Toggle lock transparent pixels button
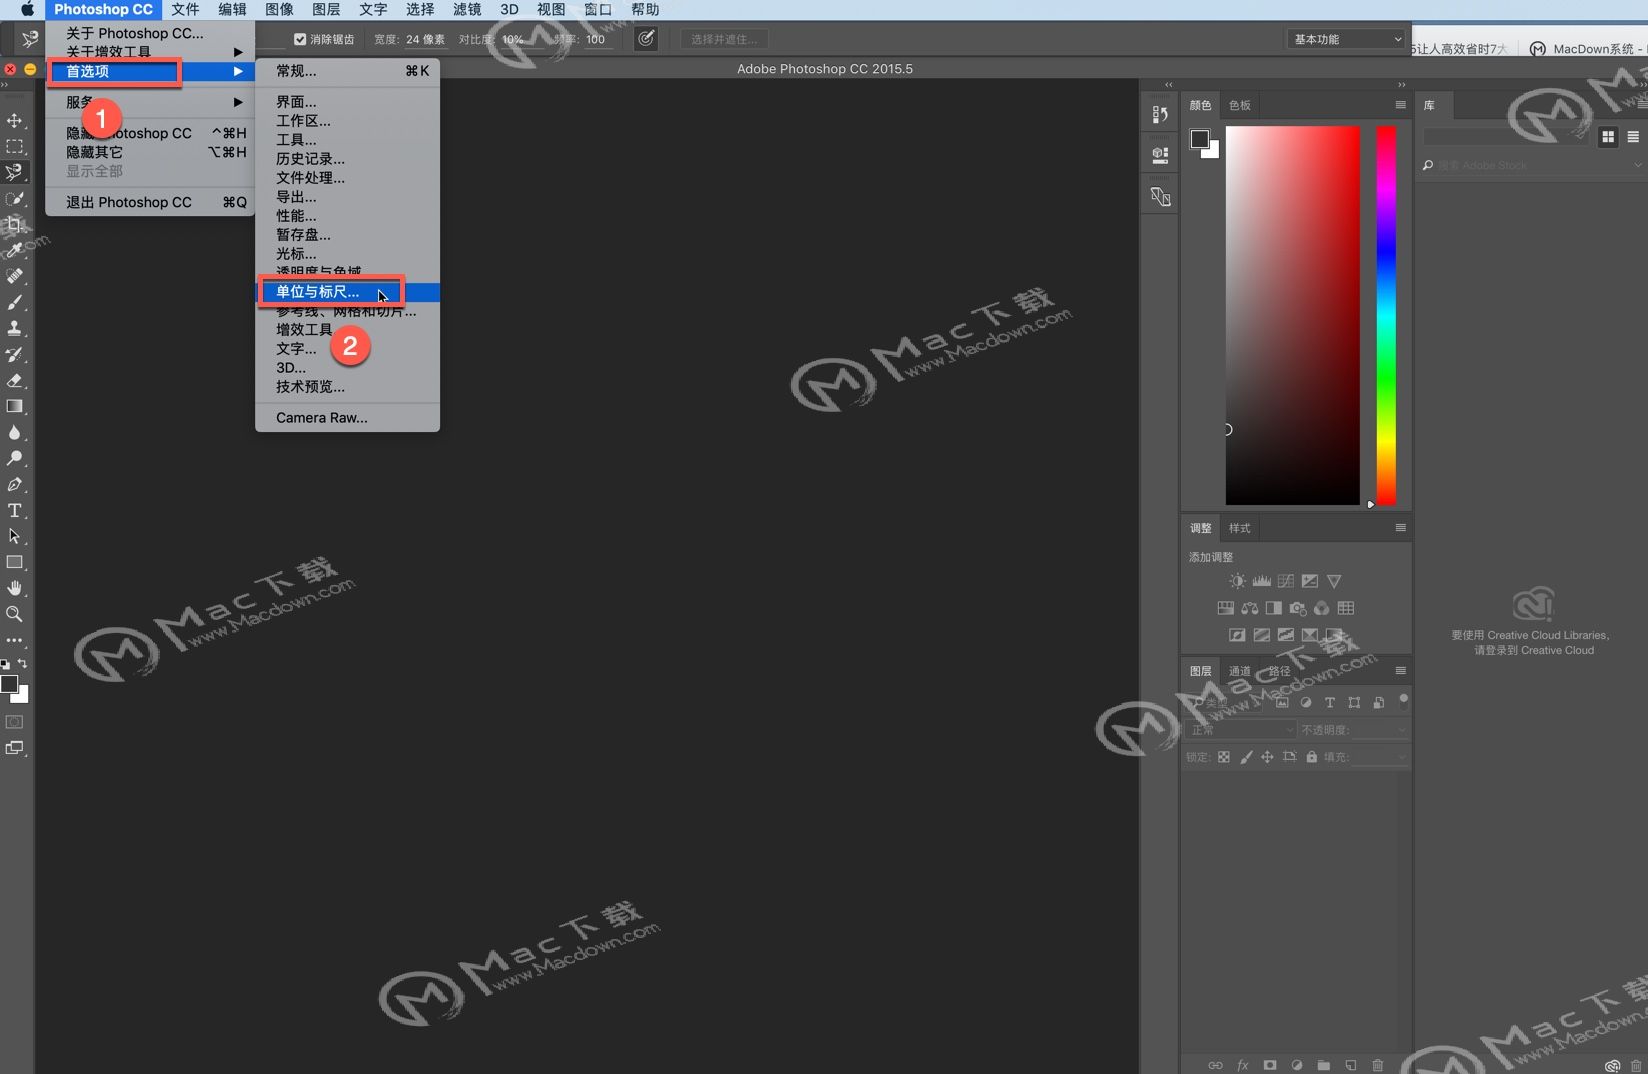 (1224, 757)
